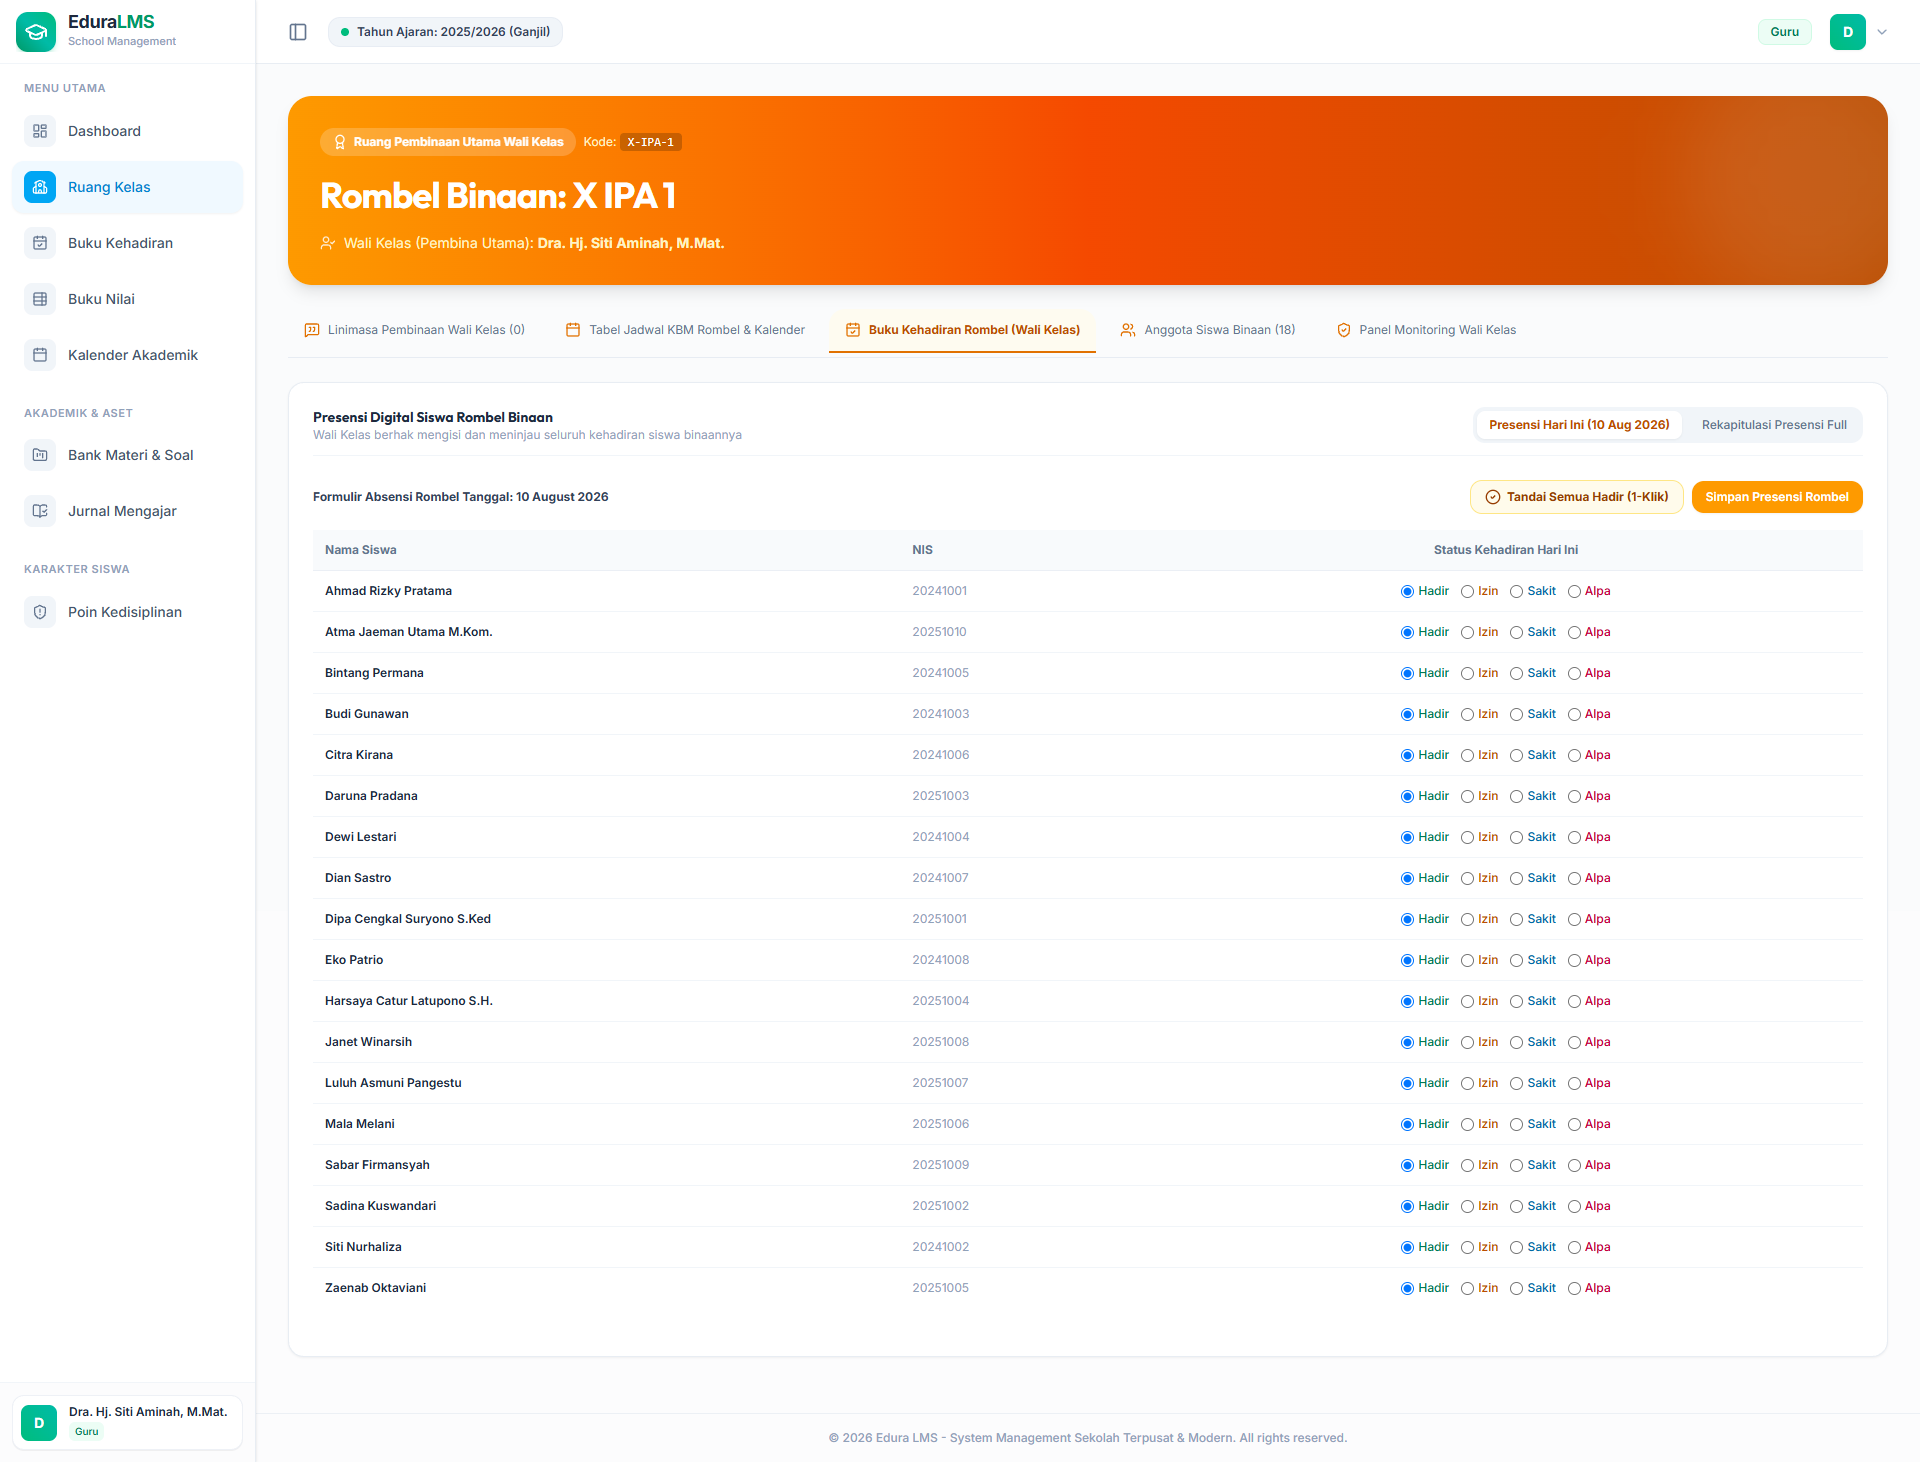
Task: Mark Mala Melani as Izin
Action: click(1468, 1125)
